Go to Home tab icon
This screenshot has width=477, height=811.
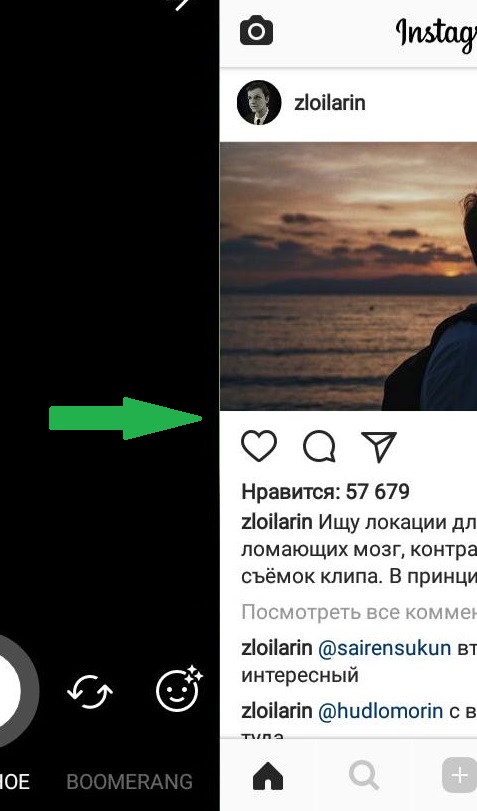click(268, 776)
